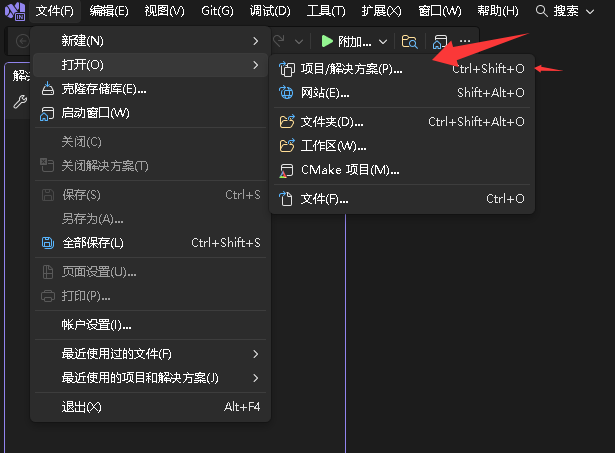Open the Start Window

[x=95, y=113]
